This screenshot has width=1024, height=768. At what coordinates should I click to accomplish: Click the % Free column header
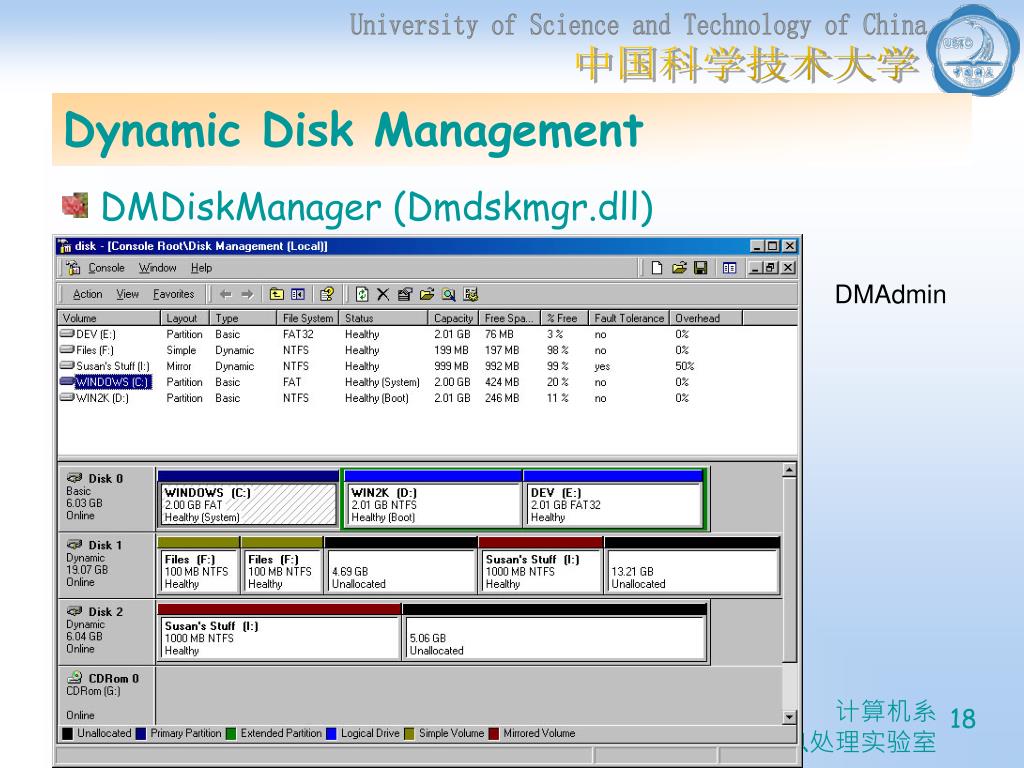click(x=565, y=318)
